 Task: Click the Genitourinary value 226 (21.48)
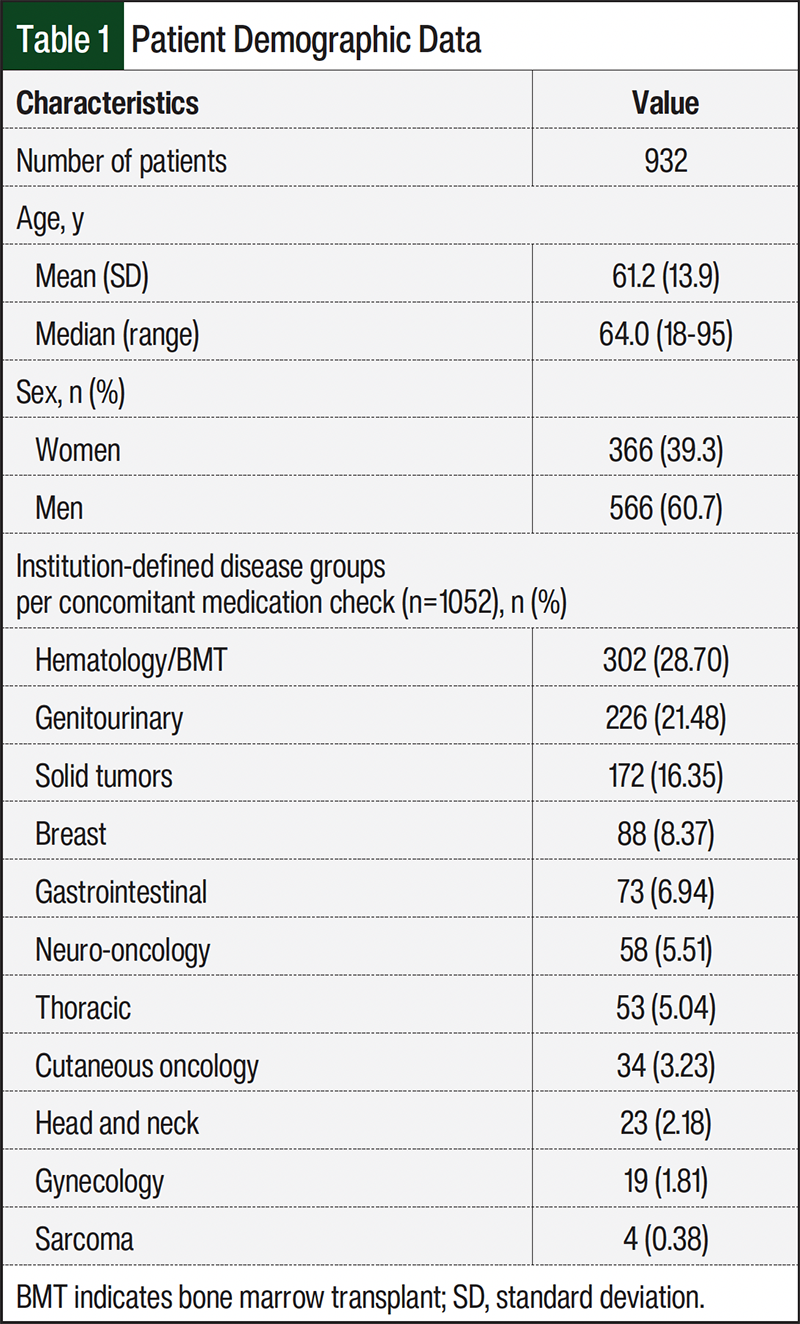point(665,718)
